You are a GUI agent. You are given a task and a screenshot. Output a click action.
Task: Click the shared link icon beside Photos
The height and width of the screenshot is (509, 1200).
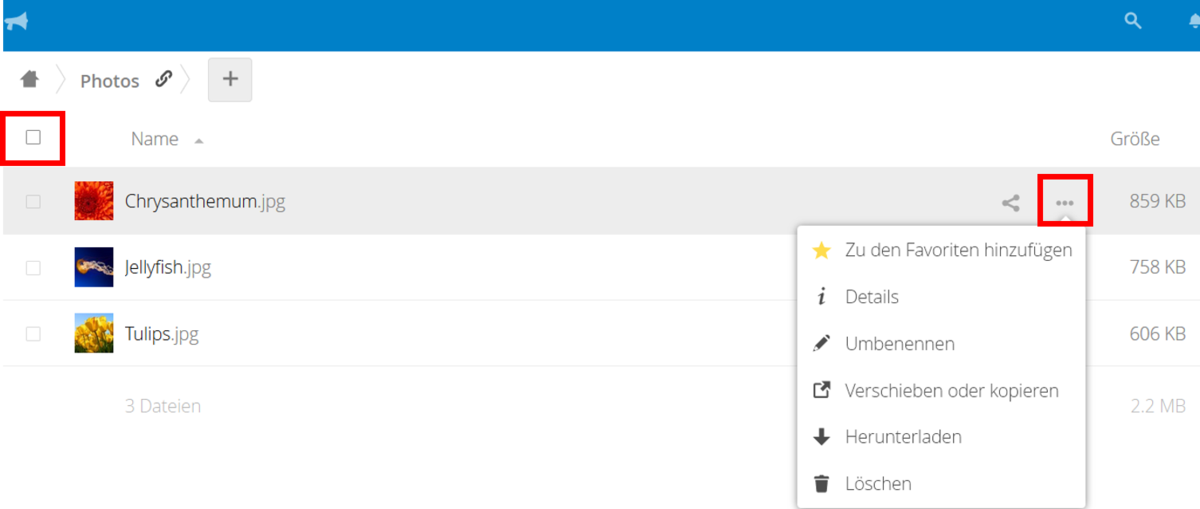click(x=164, y=80)
